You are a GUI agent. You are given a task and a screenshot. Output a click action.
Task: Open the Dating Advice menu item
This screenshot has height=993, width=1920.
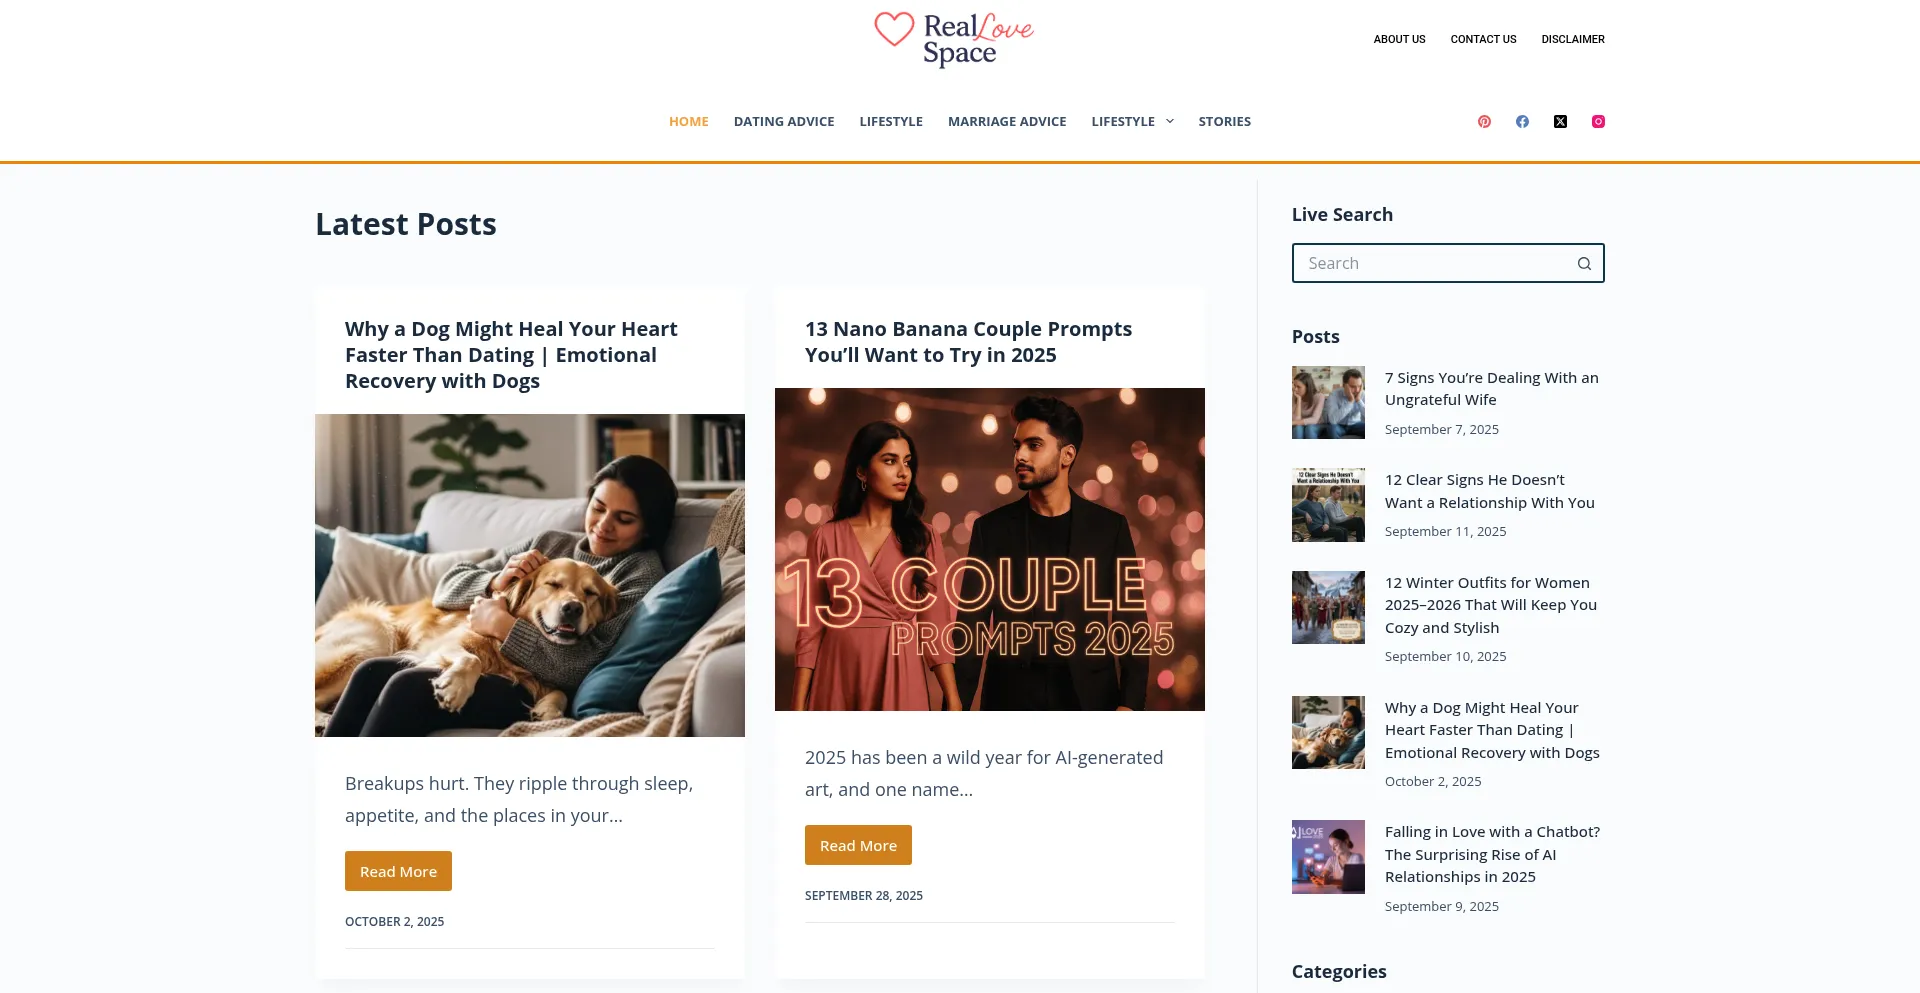tap(784, 121)
